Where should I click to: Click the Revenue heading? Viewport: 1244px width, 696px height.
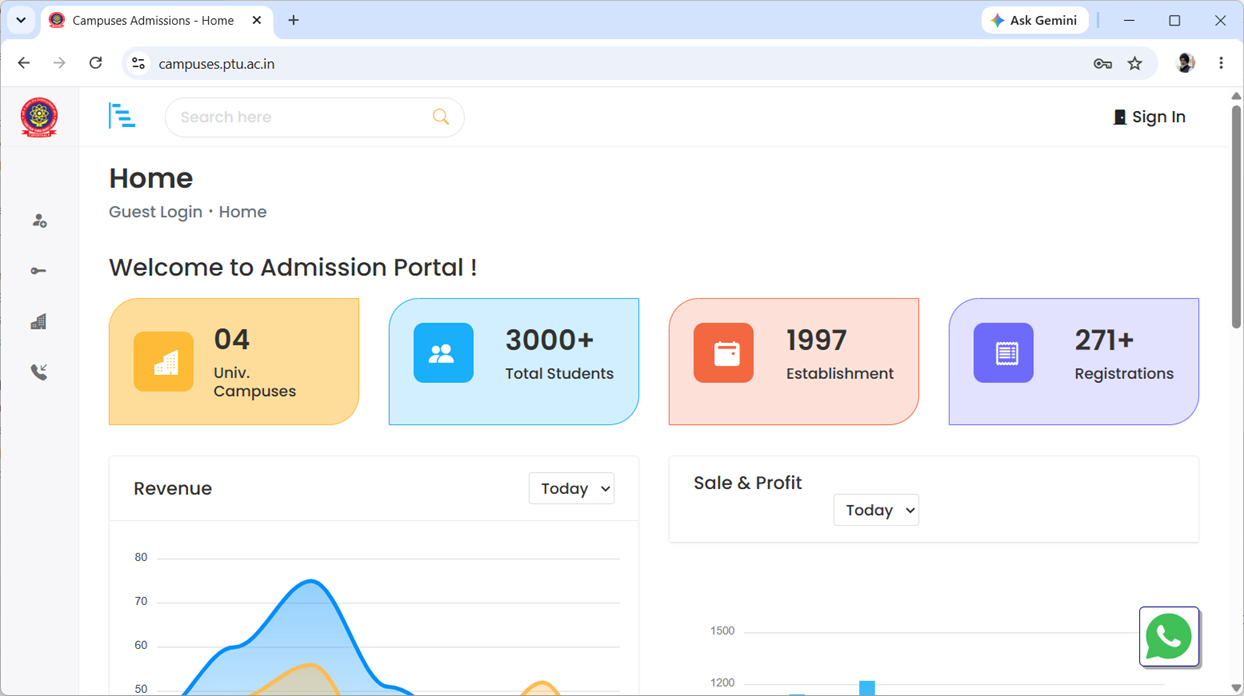[173, 488]
